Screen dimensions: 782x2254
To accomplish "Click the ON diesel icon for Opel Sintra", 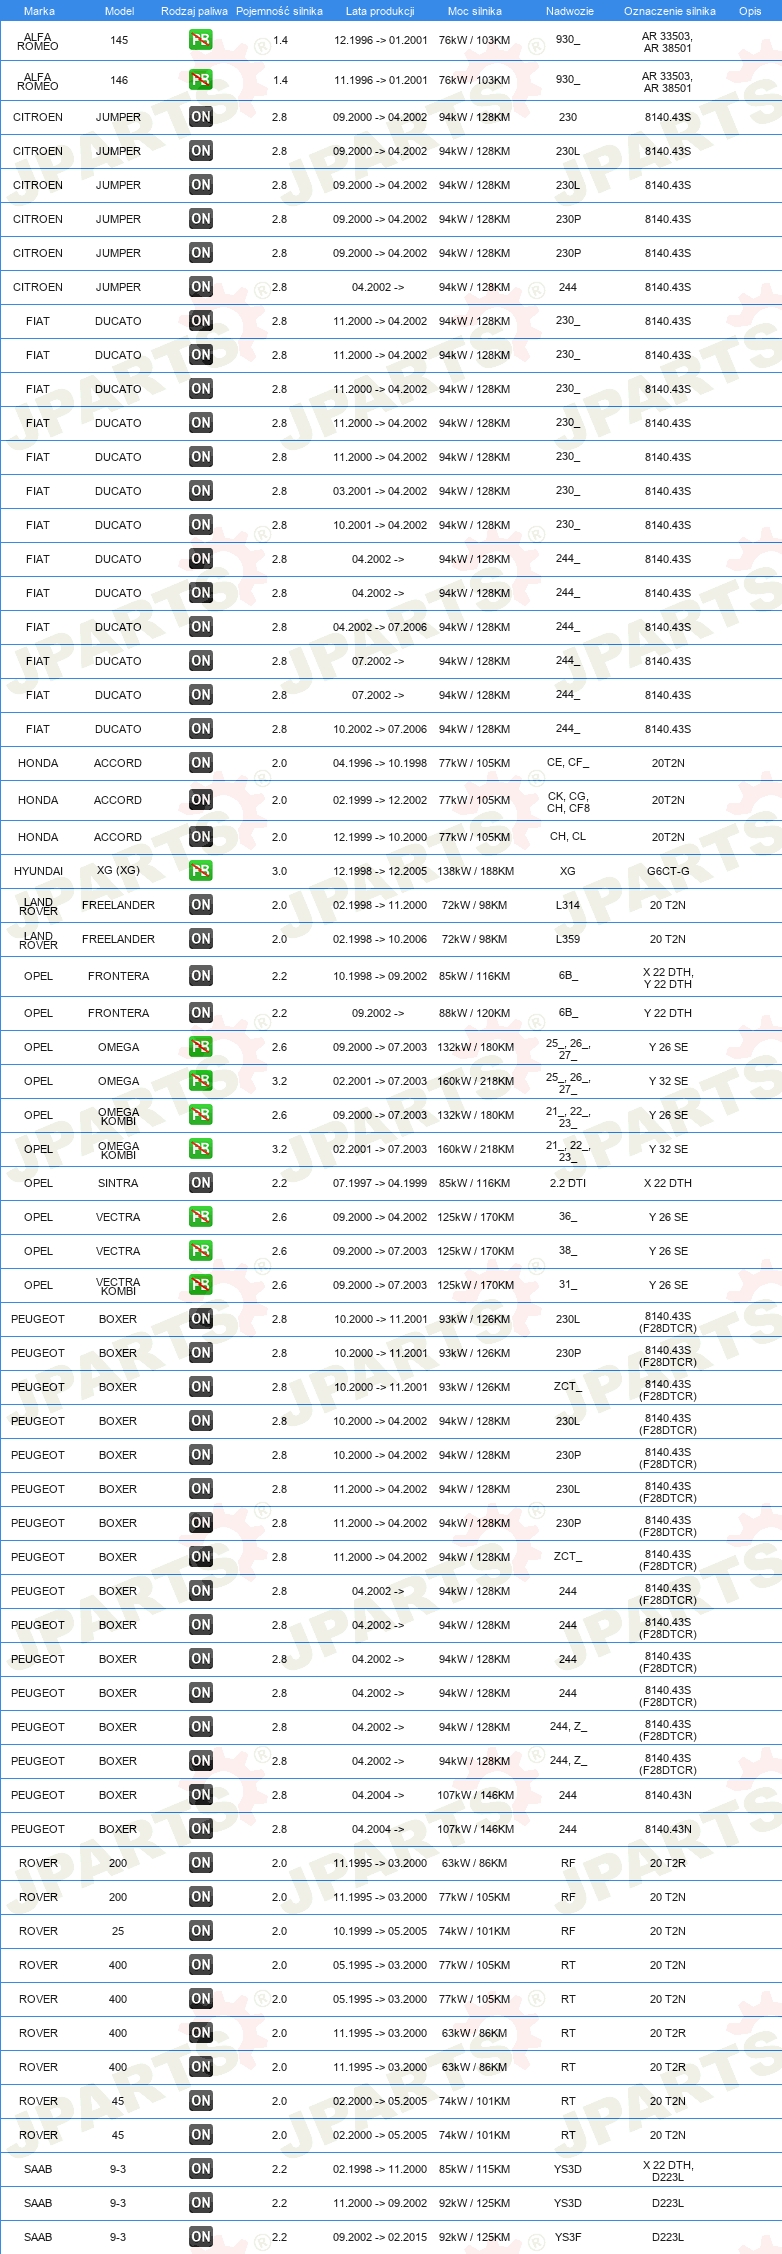I will 200,1183.
